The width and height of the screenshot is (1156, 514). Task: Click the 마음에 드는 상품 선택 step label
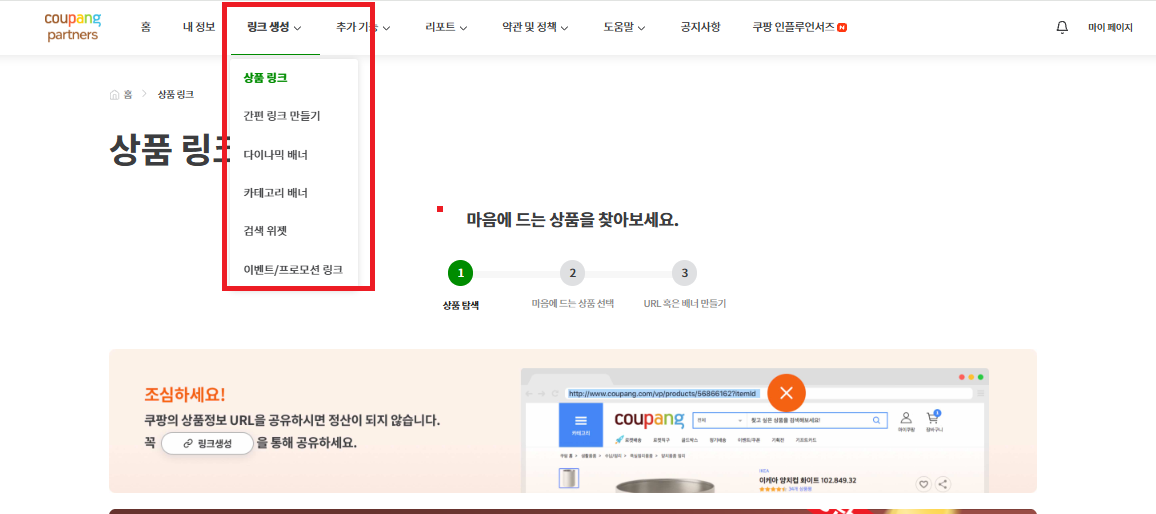coord(573,303)
